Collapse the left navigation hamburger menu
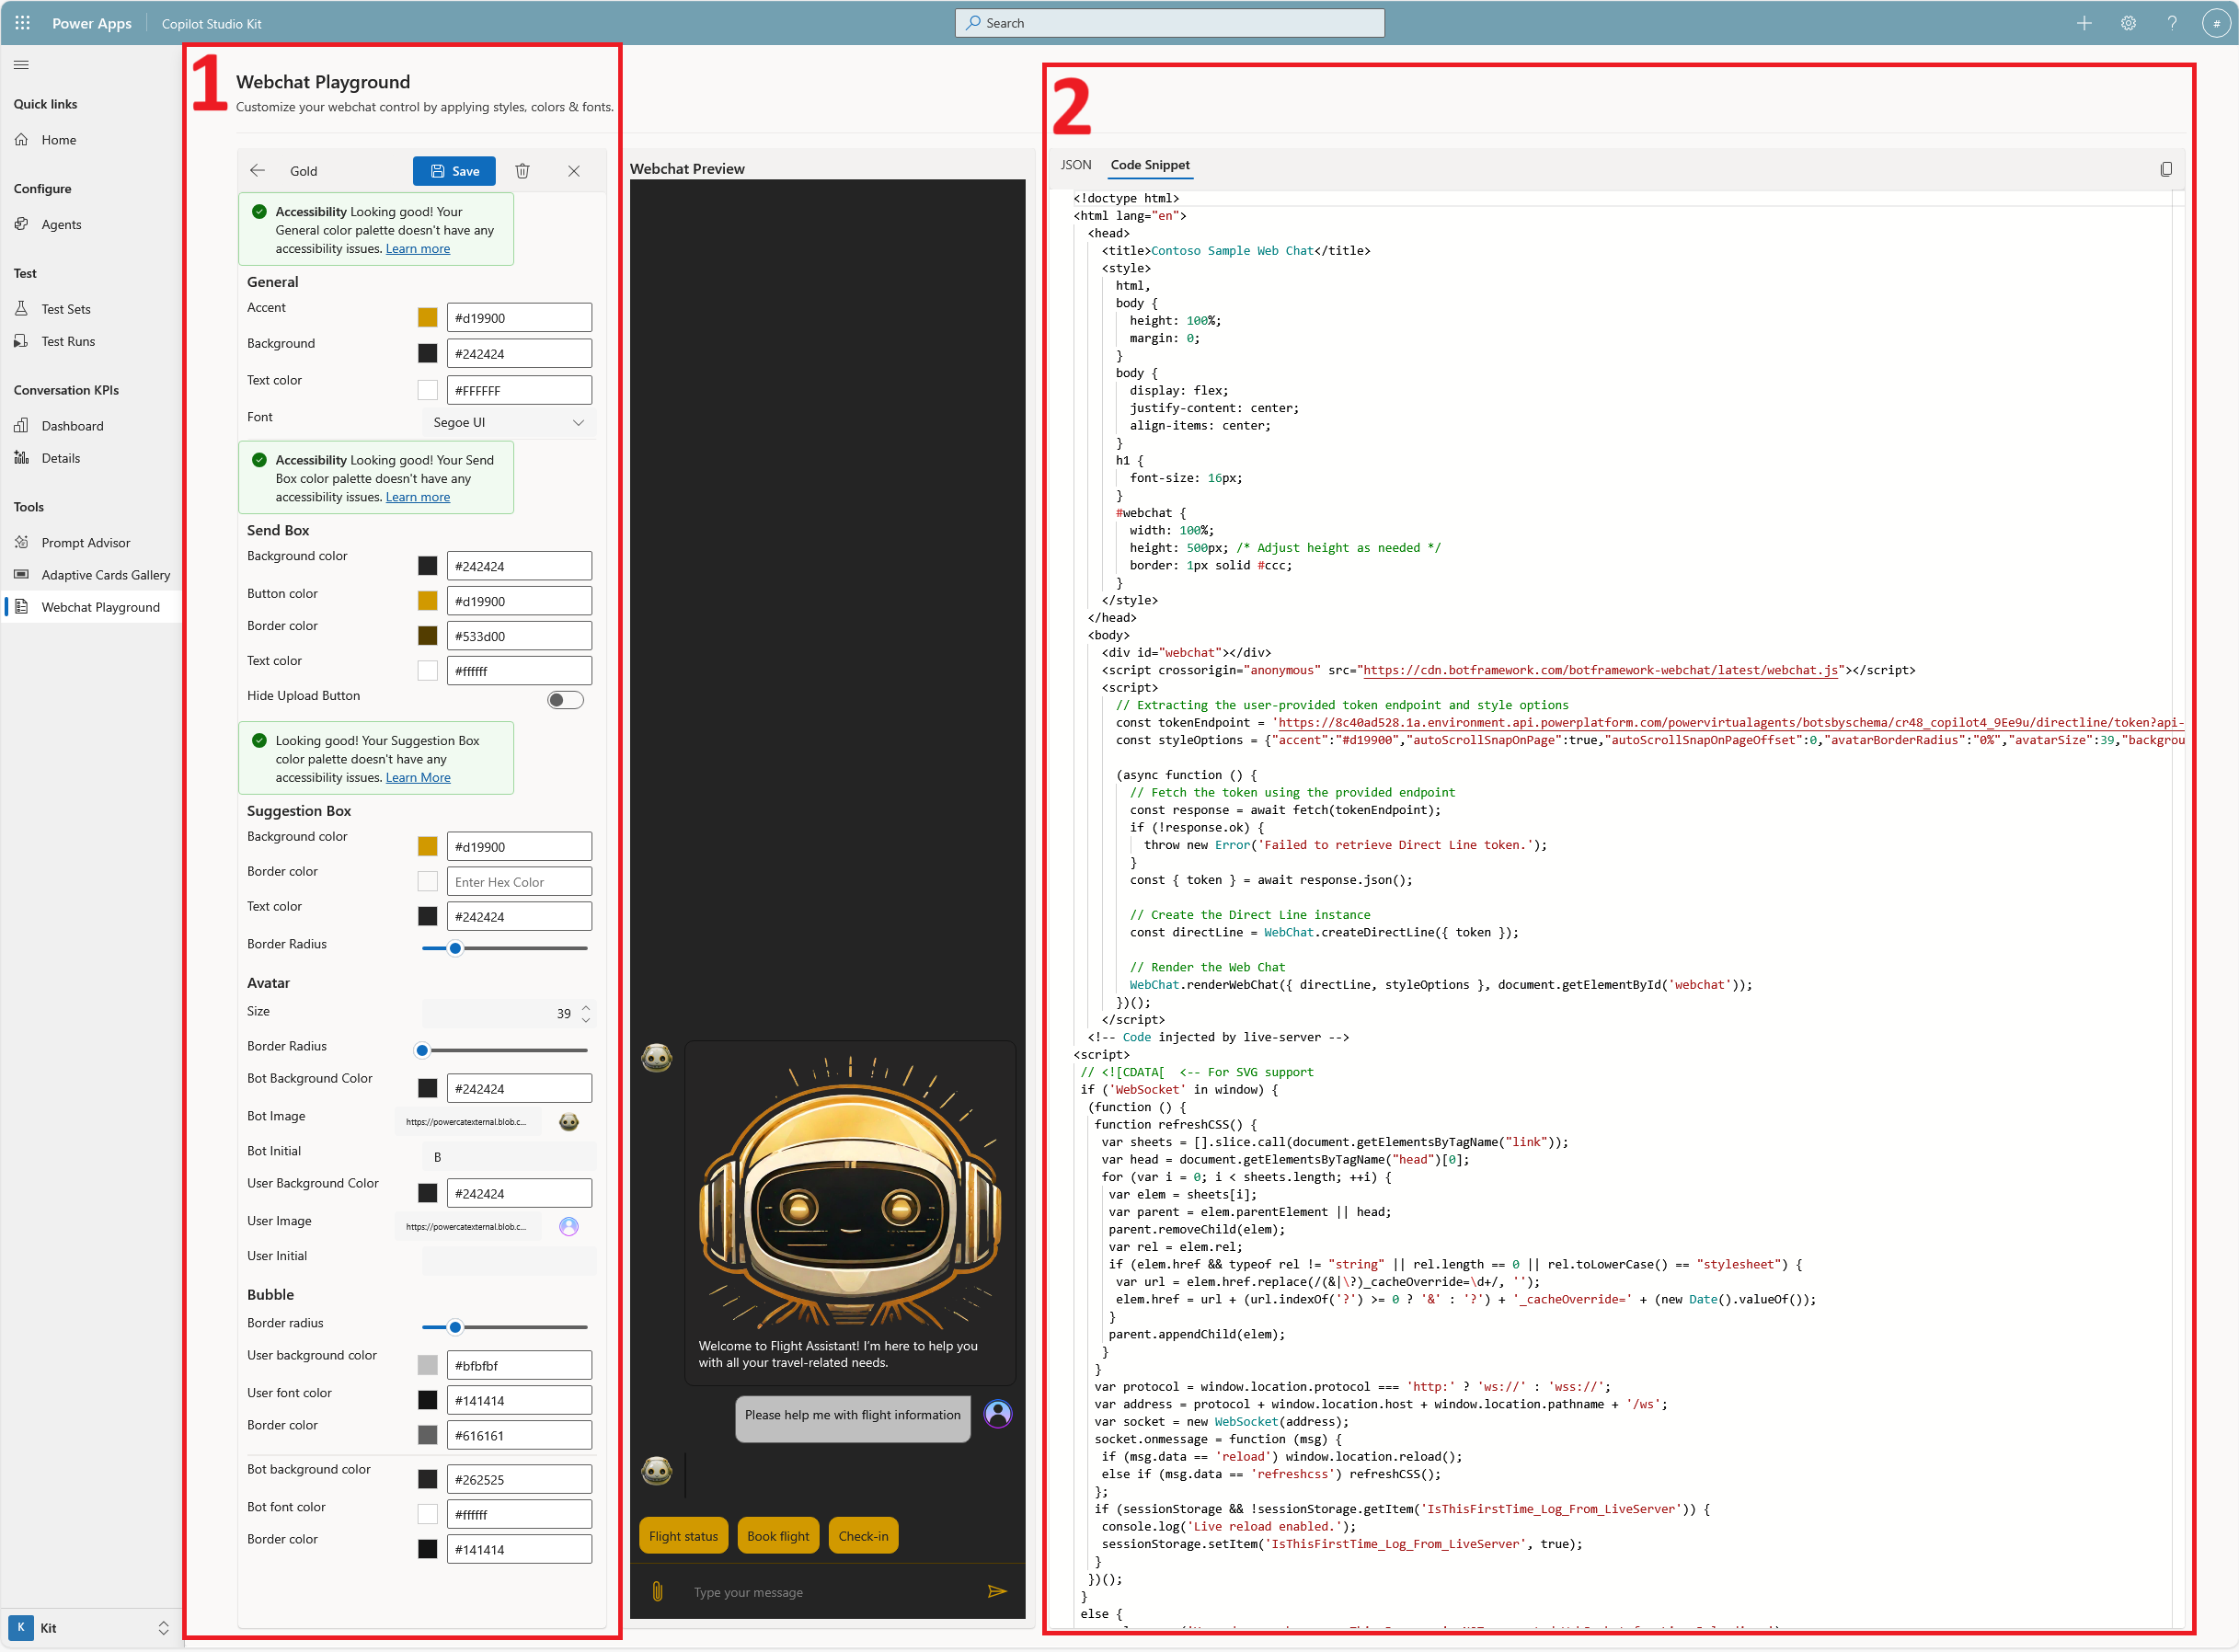This screenshot has height=1652, width=2239. (x=21, y=65)
